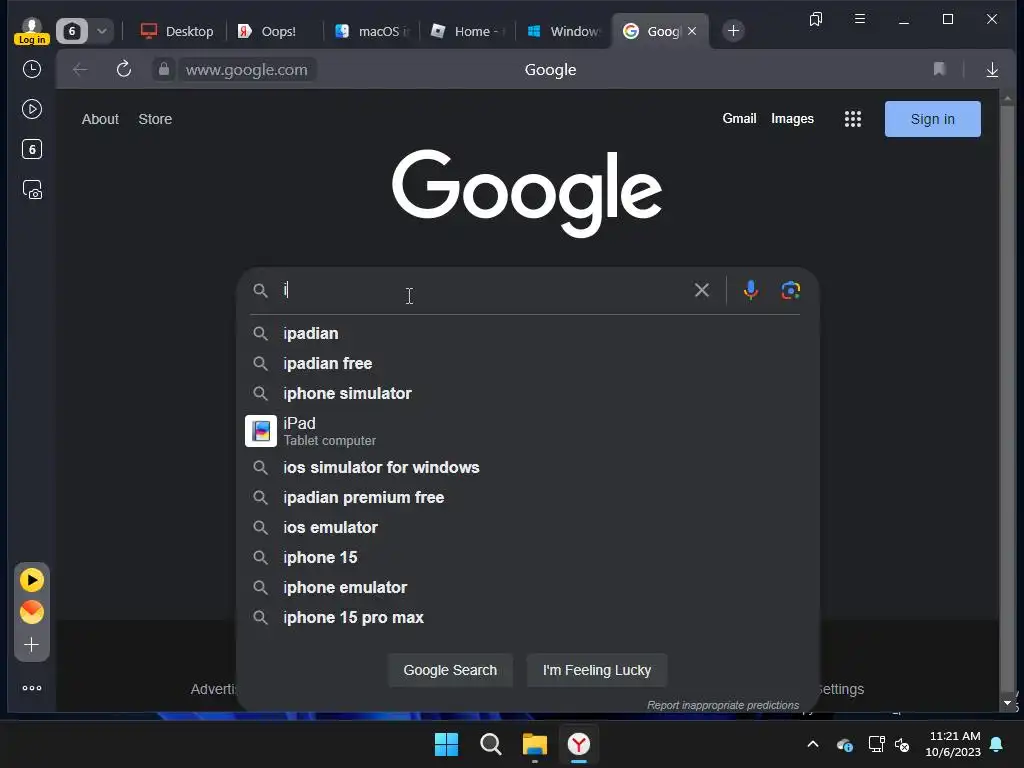Click the Log in profile avatar

click(31, 31)
